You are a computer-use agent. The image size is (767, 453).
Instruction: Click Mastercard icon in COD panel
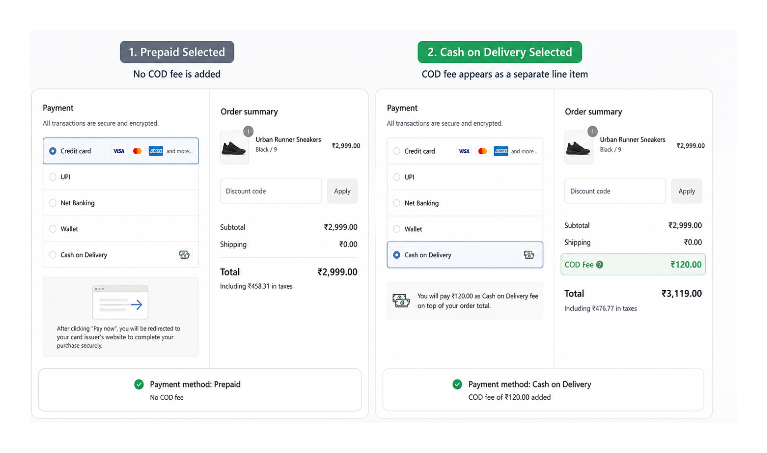click(x=482, y=151)
